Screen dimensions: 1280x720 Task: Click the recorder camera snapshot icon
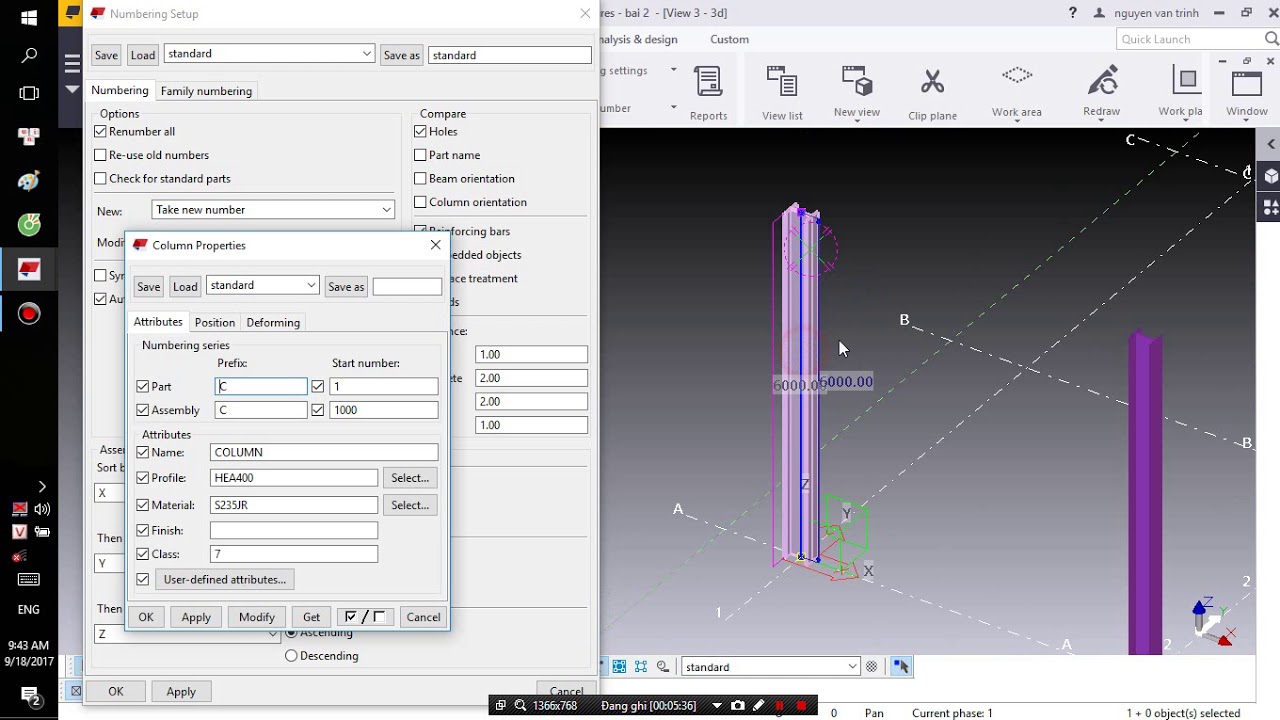(738, 706)
